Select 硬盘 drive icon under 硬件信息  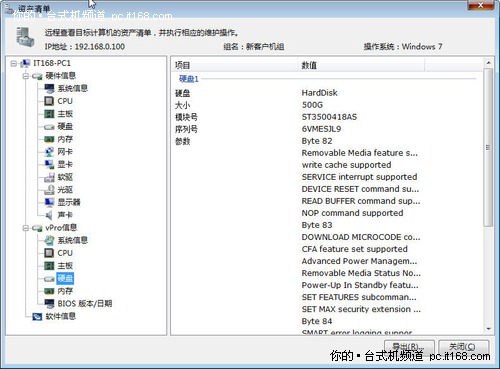(49, 127)
